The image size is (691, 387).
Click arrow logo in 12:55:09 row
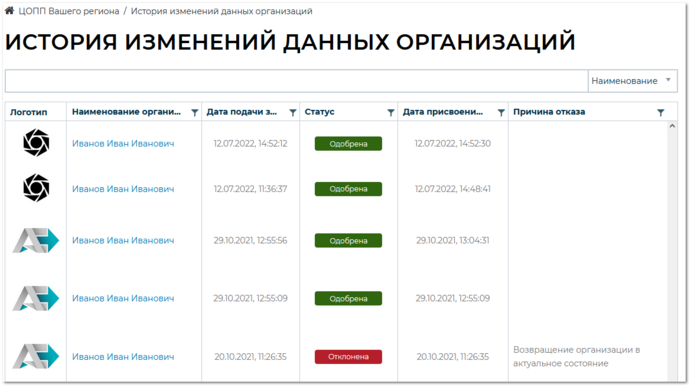pos(36,298)
